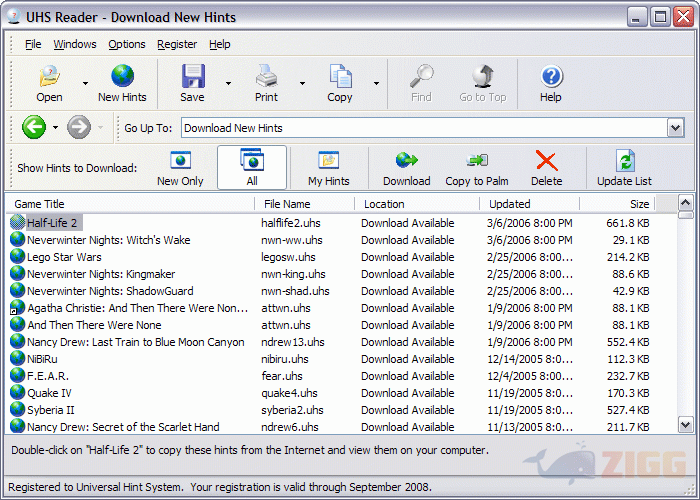Click the My Hints folder icon

pyautogui.click(x=329, y=160)
